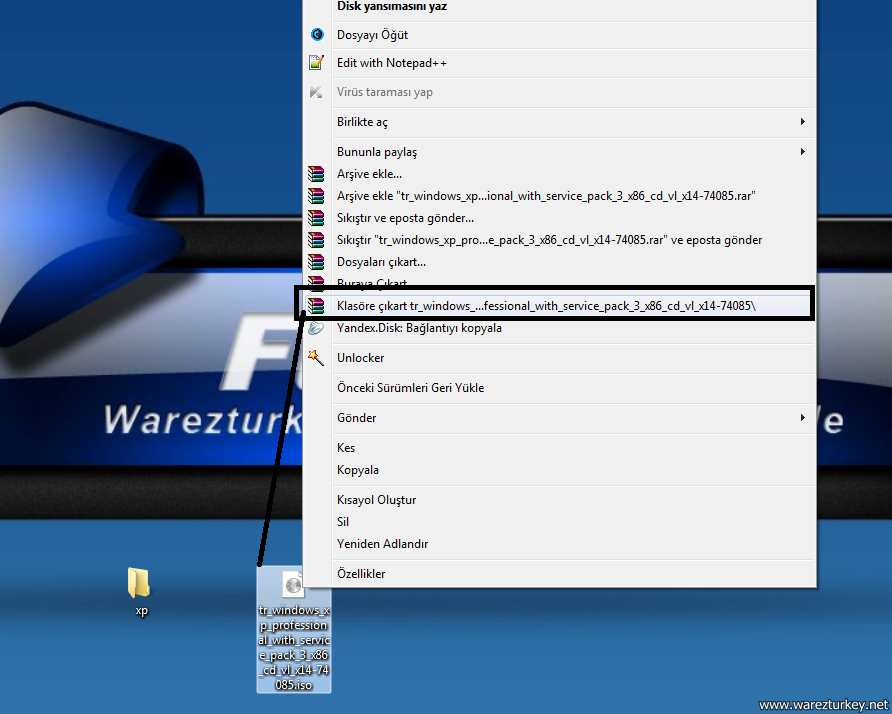Expand the Gönder submenu arrow
The height and width of the screenshot is (714, 892).
(802, 418)
